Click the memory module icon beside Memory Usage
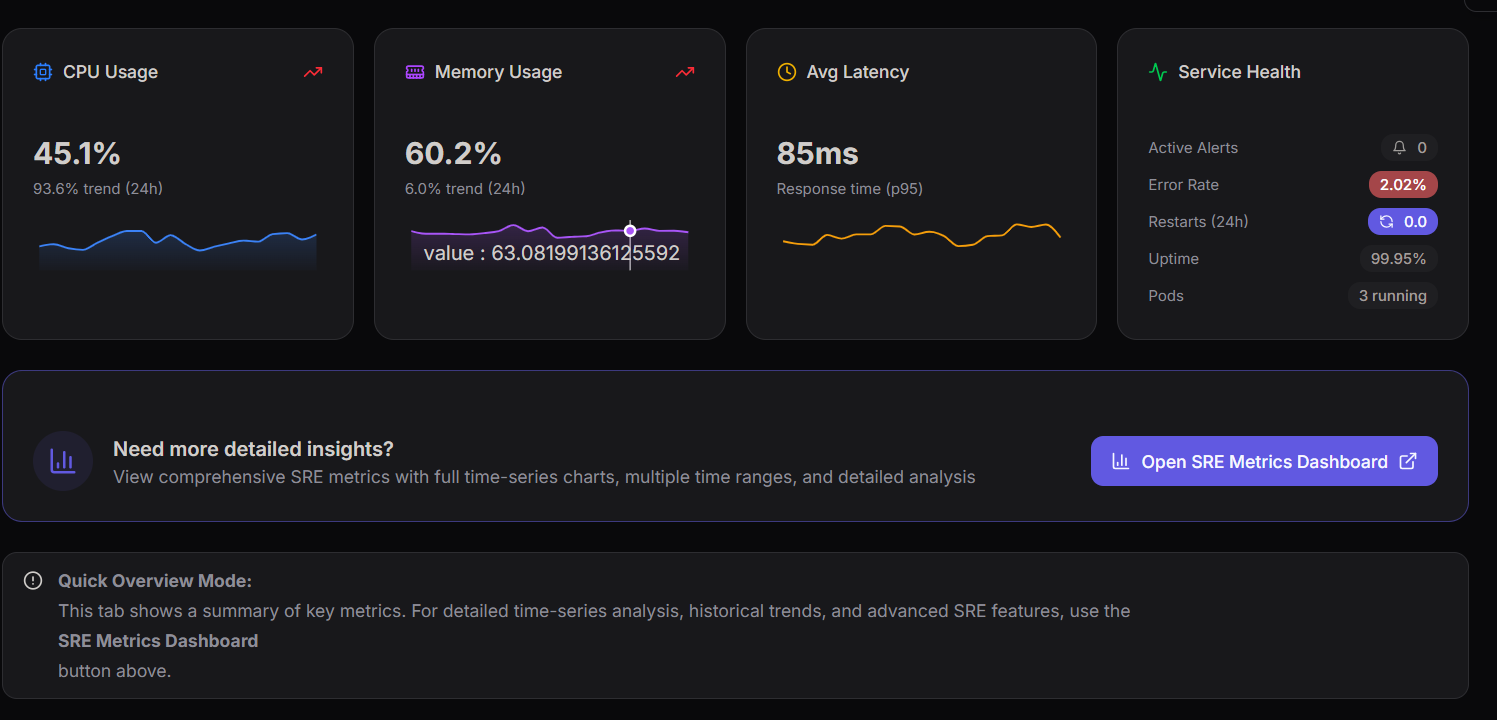The width and height of the screenshot is (1497, 720). click(414, 71)
